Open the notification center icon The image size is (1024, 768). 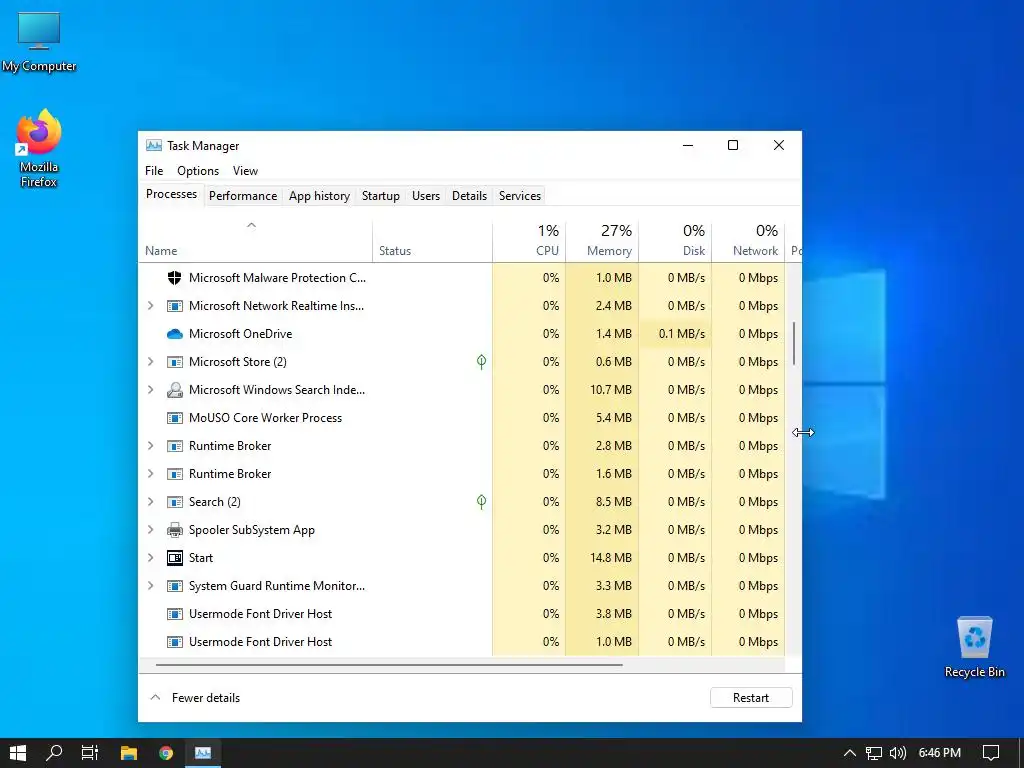991,753
